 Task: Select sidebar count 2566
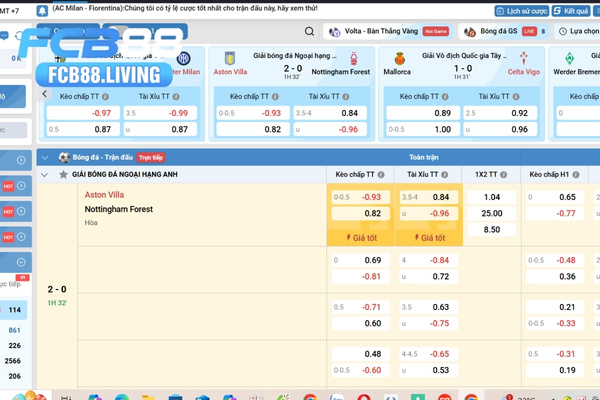point(13,361)
